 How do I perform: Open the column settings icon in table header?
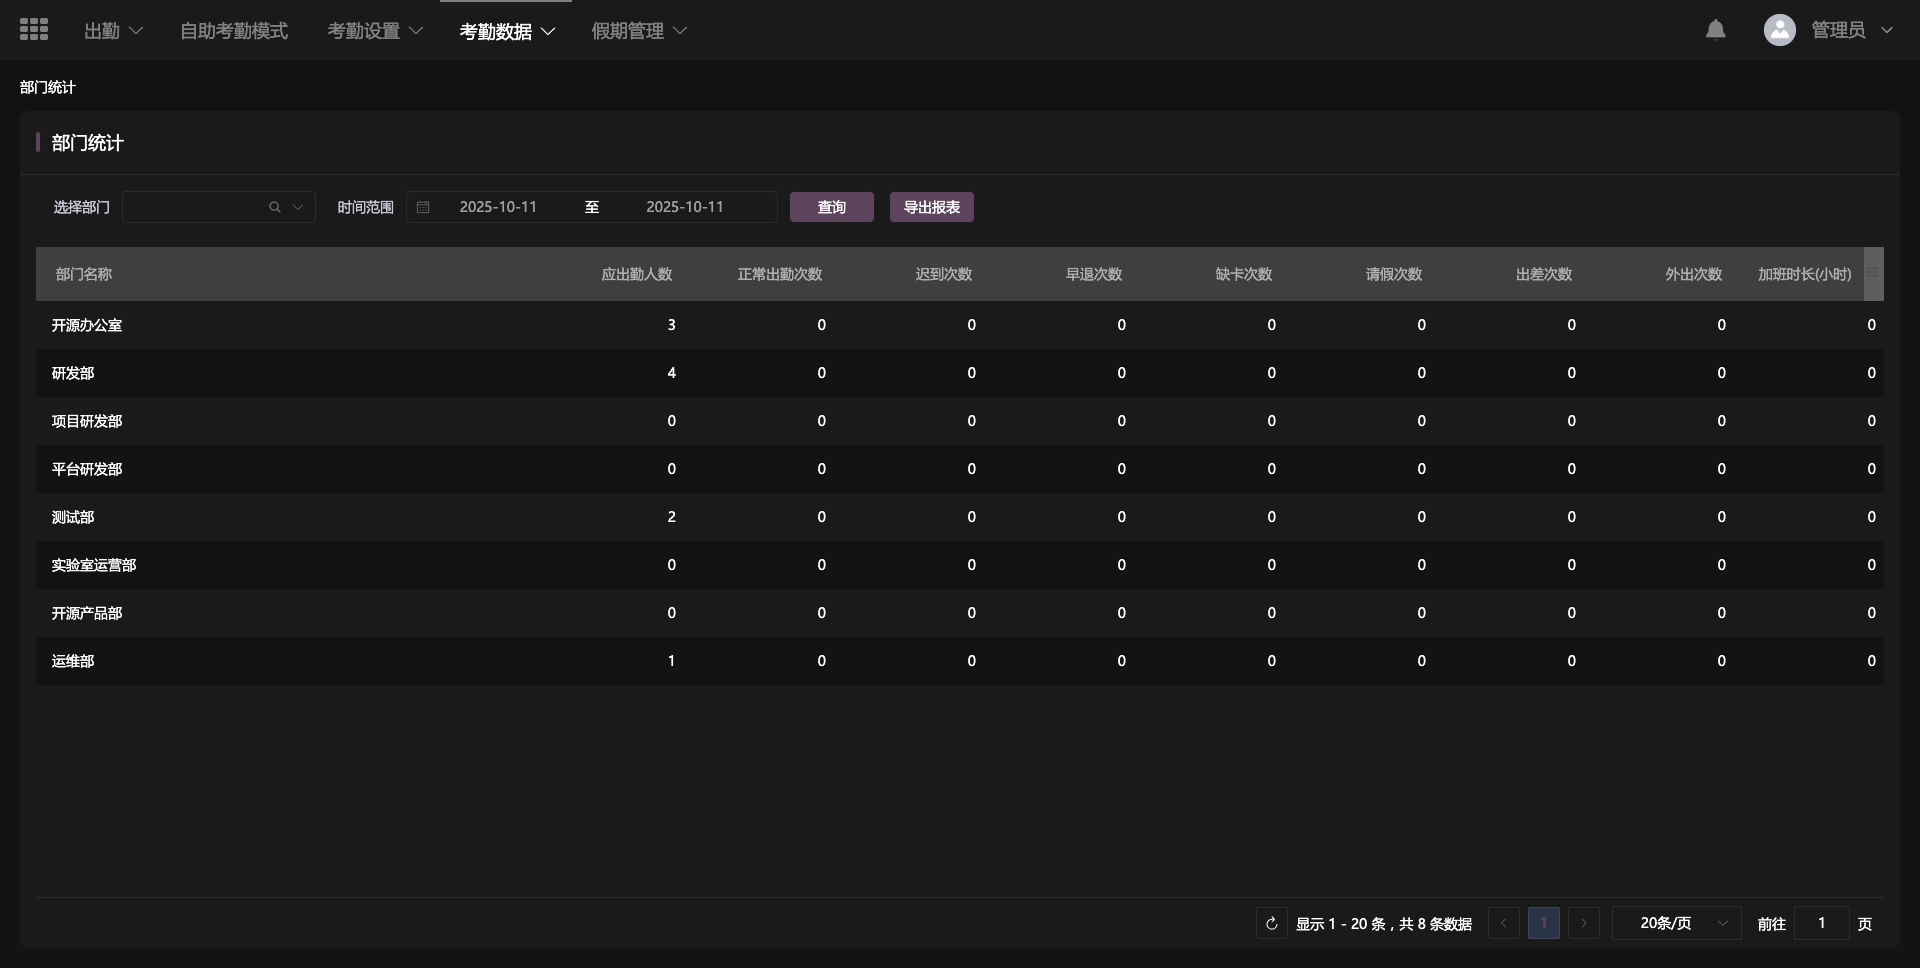click(x=1872, y=273)
